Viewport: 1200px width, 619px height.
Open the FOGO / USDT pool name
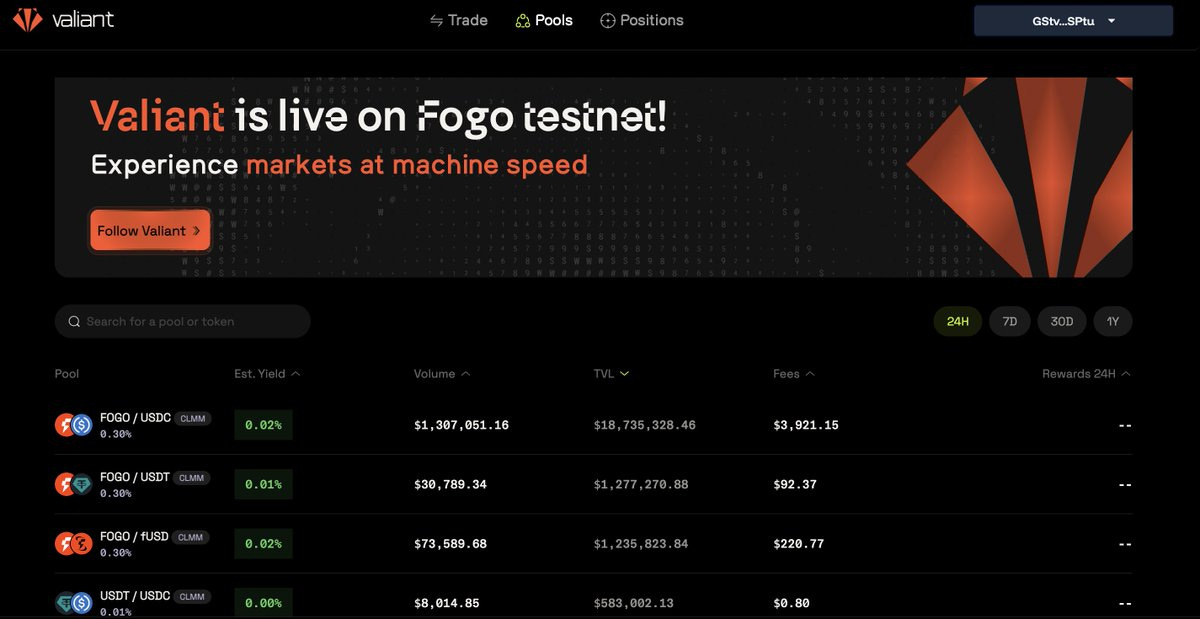(x=135, y=477)
